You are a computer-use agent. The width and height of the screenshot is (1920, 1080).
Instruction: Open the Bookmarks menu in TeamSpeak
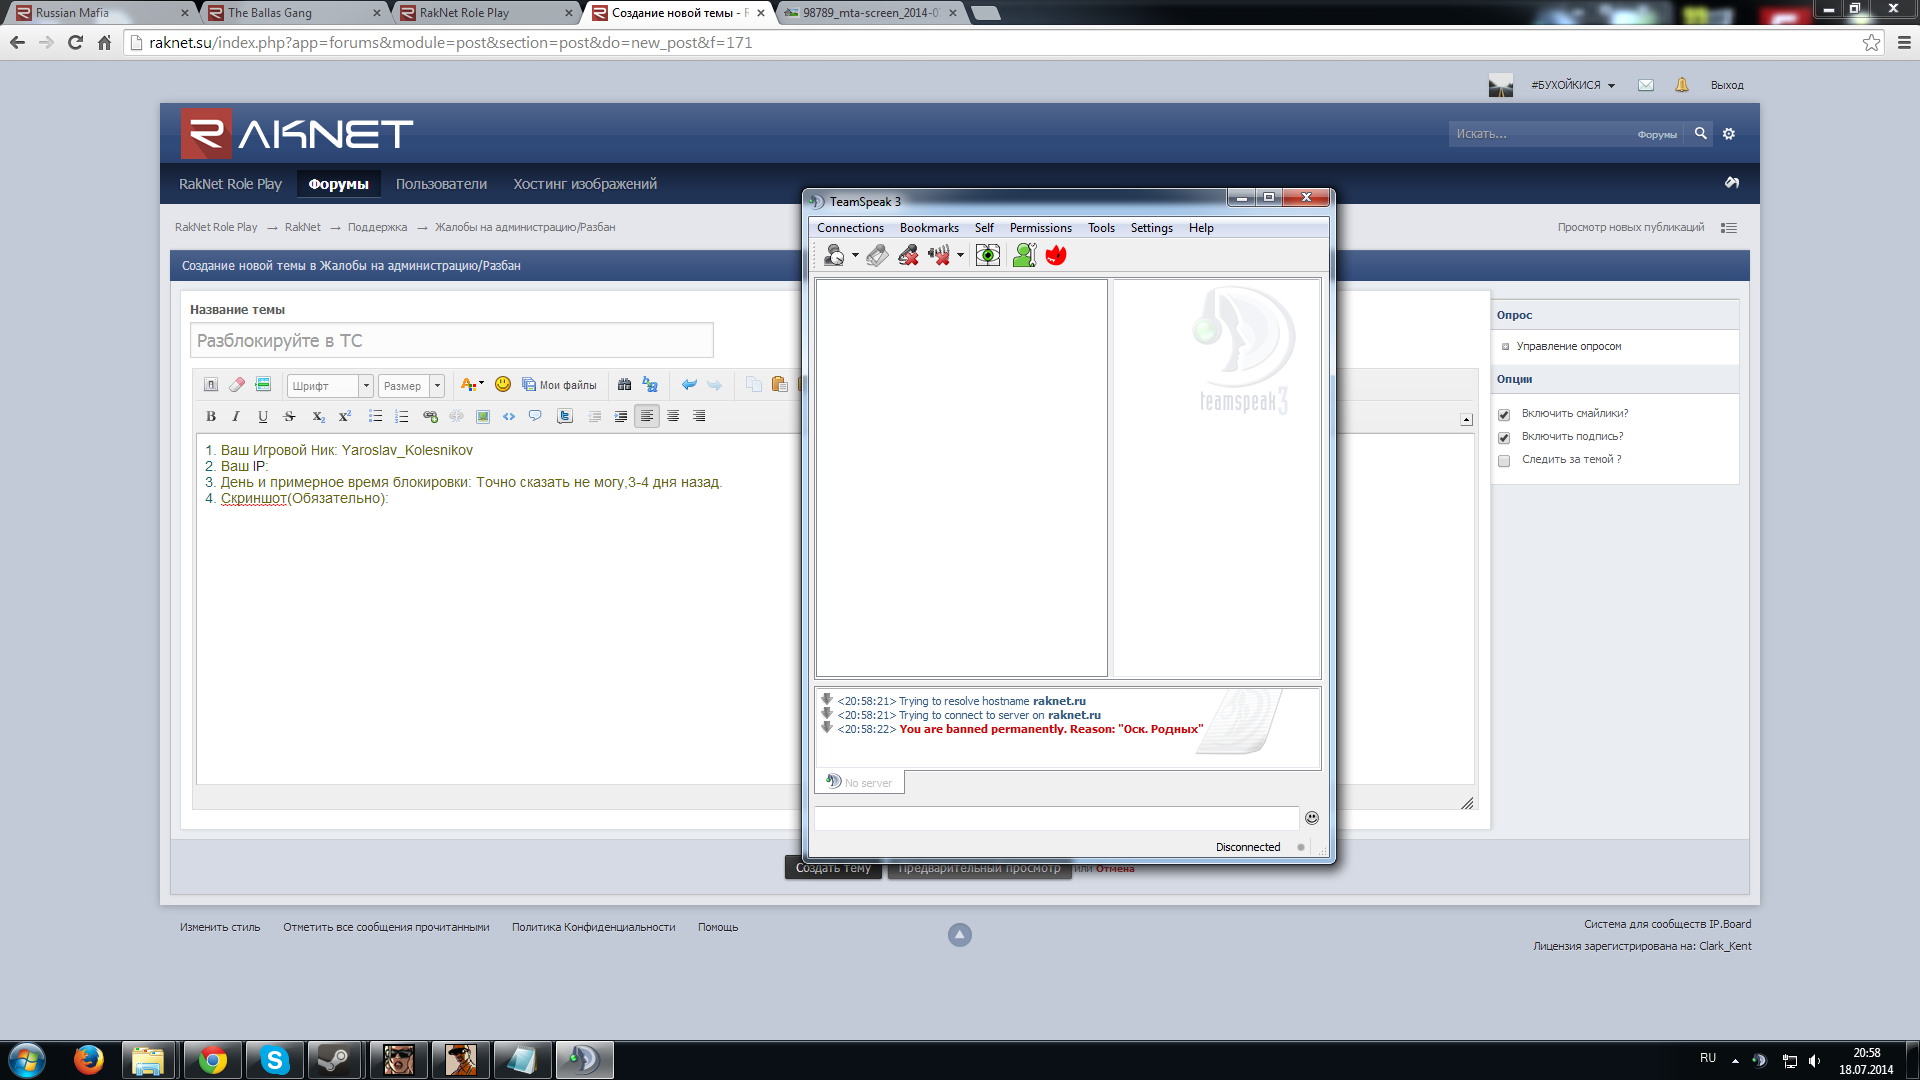tap(929, 228)
